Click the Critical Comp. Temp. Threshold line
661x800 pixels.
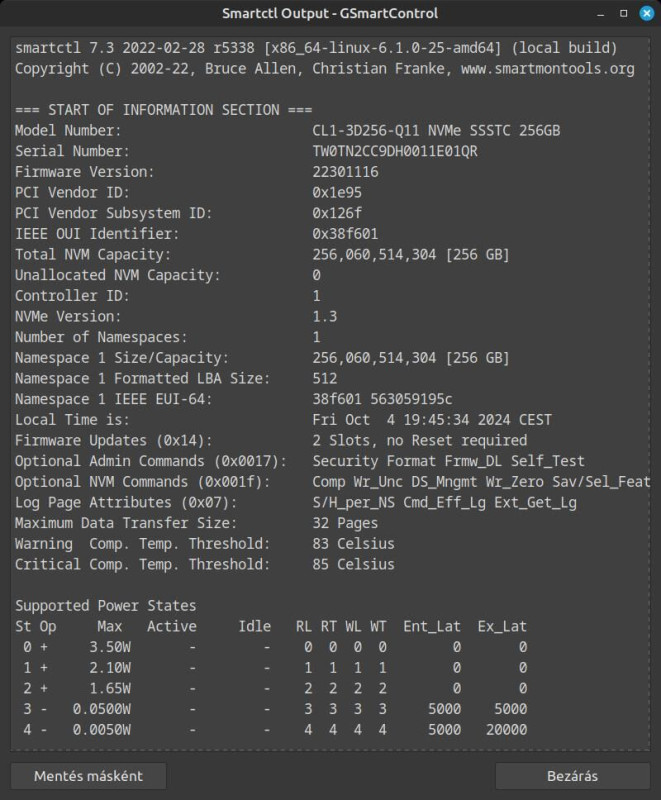coord(205,564)
